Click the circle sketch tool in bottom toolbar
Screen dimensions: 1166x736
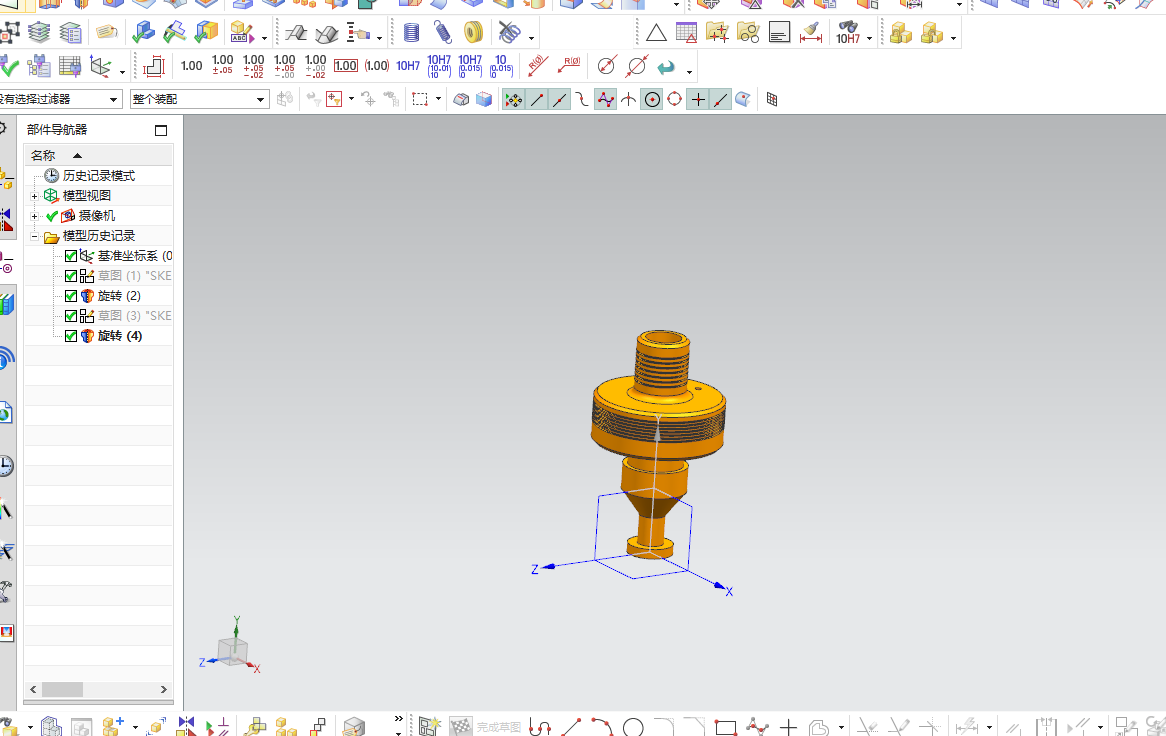point(633,727)
